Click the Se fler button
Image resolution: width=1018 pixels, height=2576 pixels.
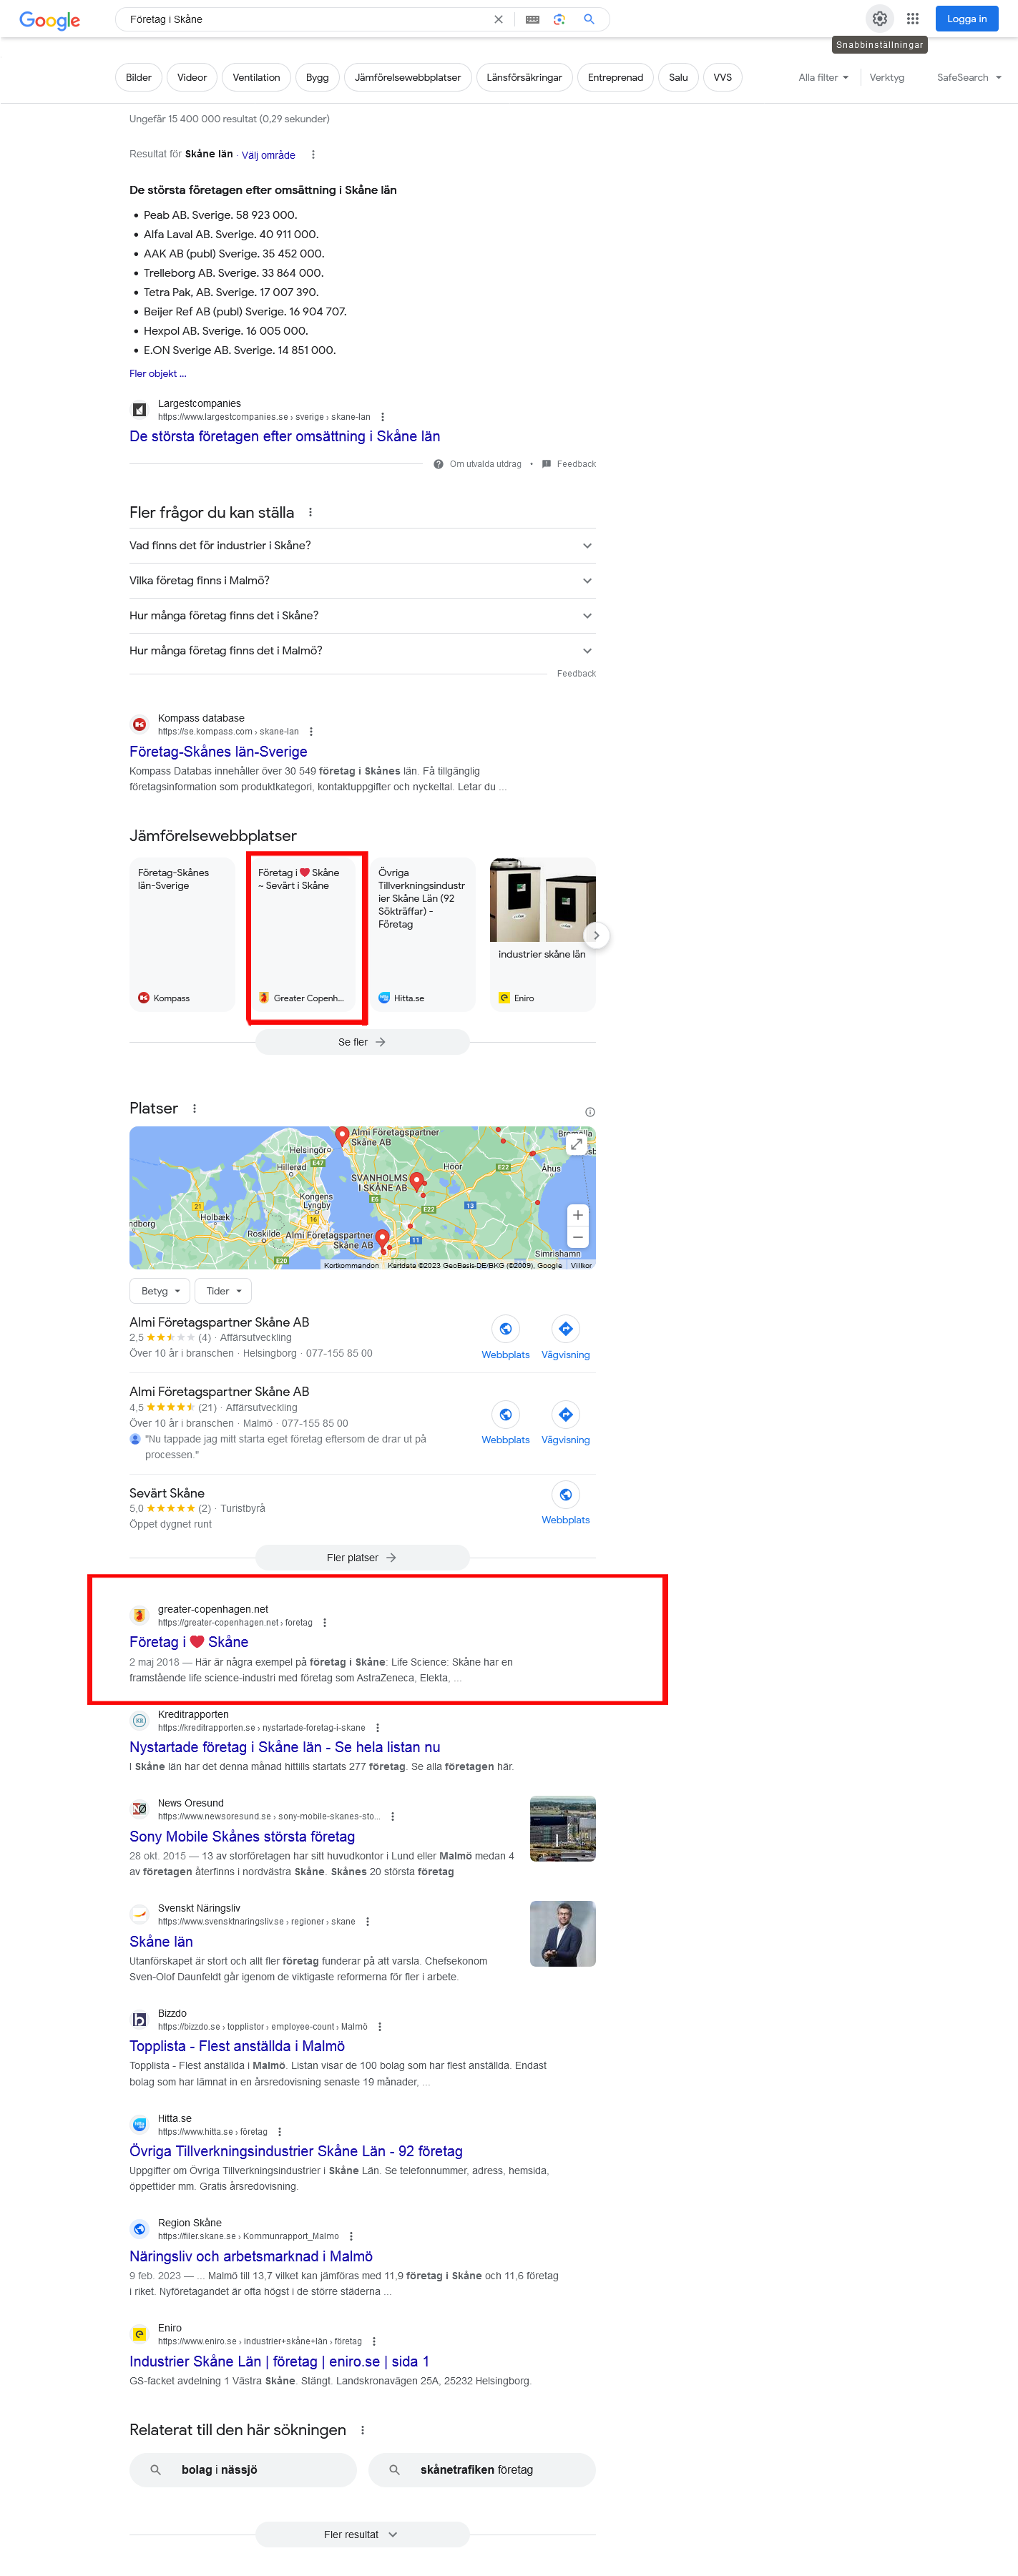[362, 1042]
